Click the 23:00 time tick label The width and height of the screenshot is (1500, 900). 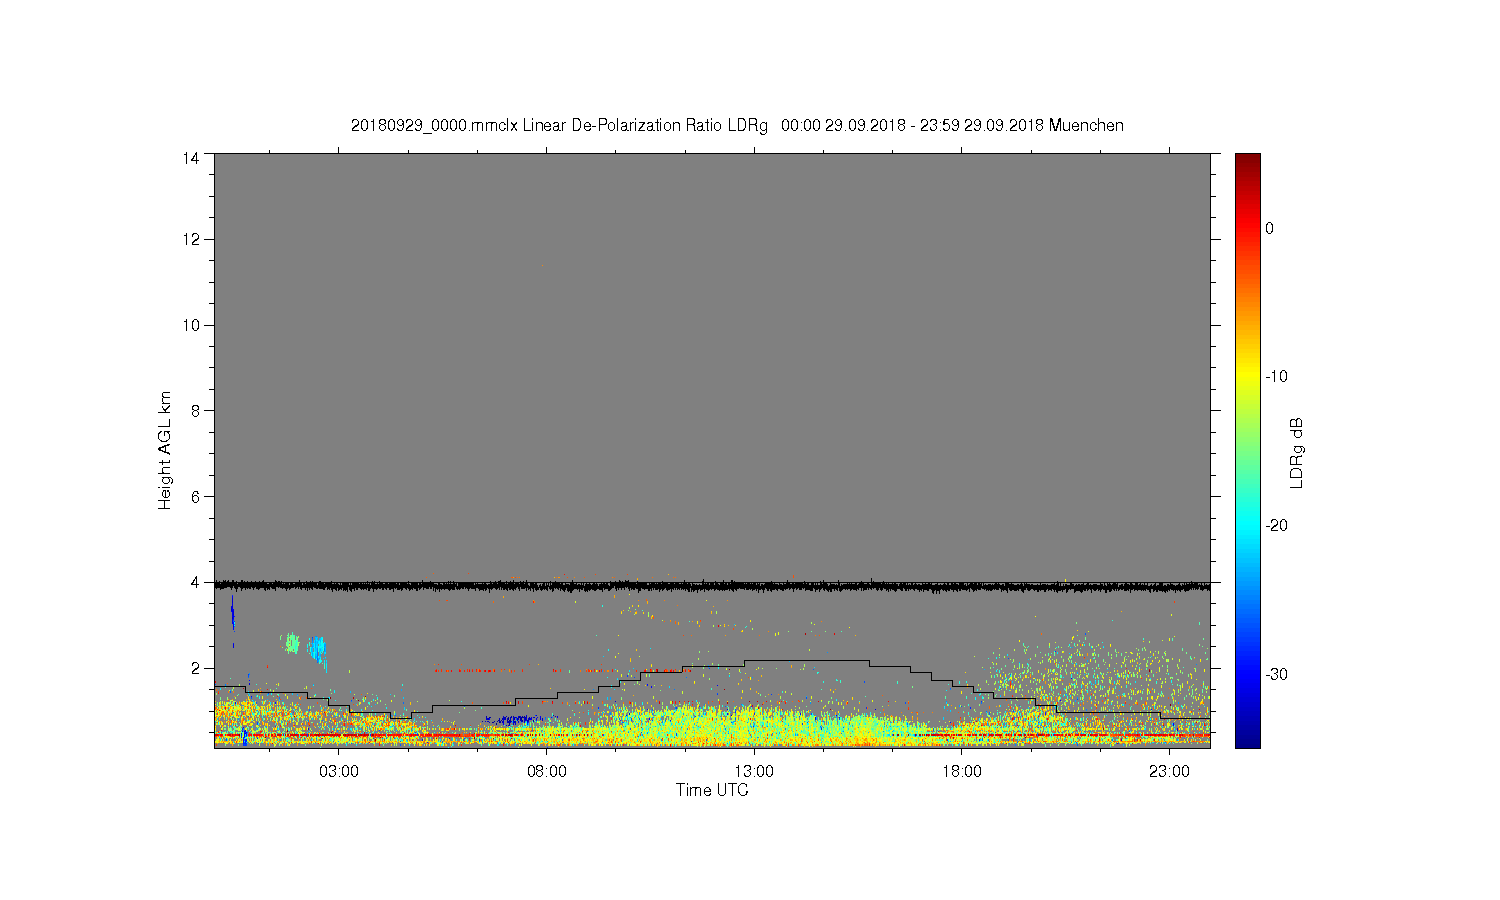coord(1169,772)
